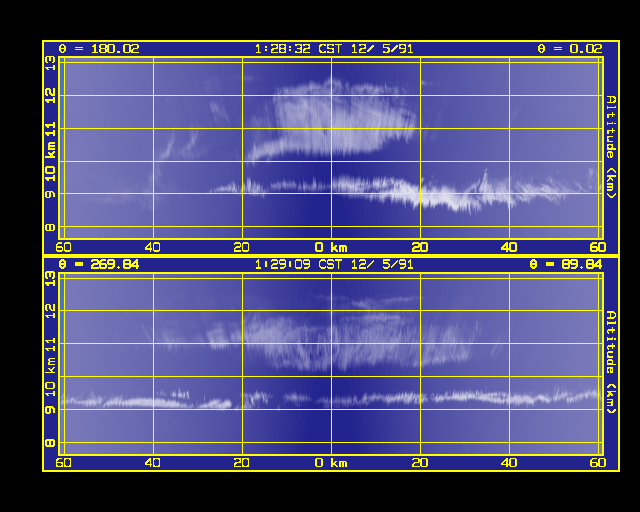Click the θ = 89.84 label in bottom panel

click(566, 265)
